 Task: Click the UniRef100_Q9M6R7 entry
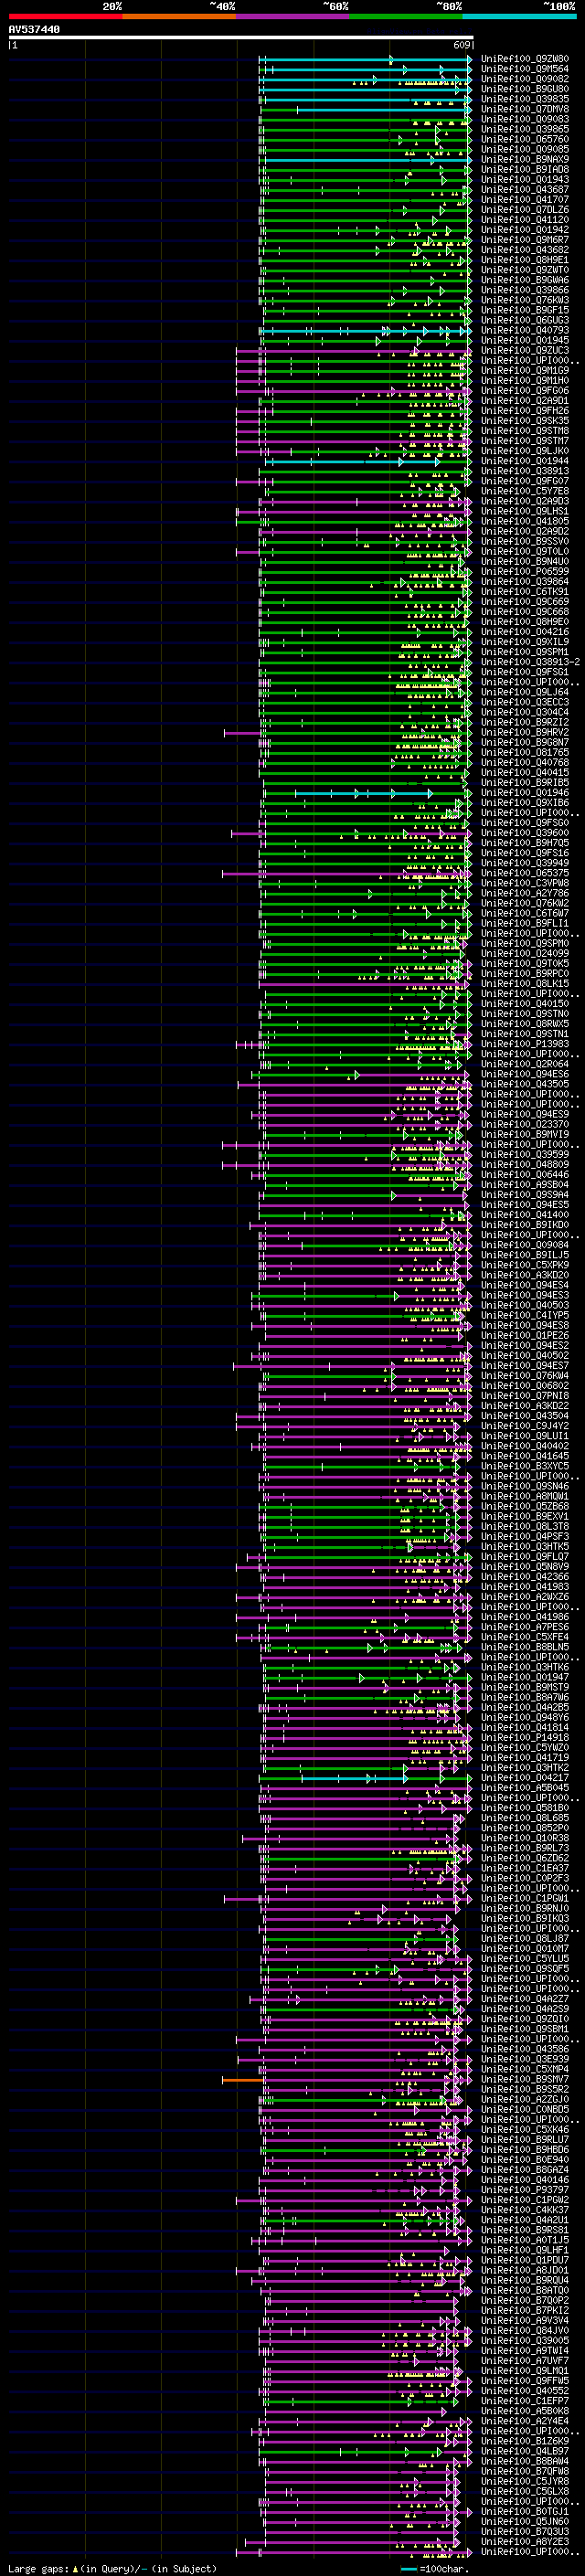pos(525,240)
